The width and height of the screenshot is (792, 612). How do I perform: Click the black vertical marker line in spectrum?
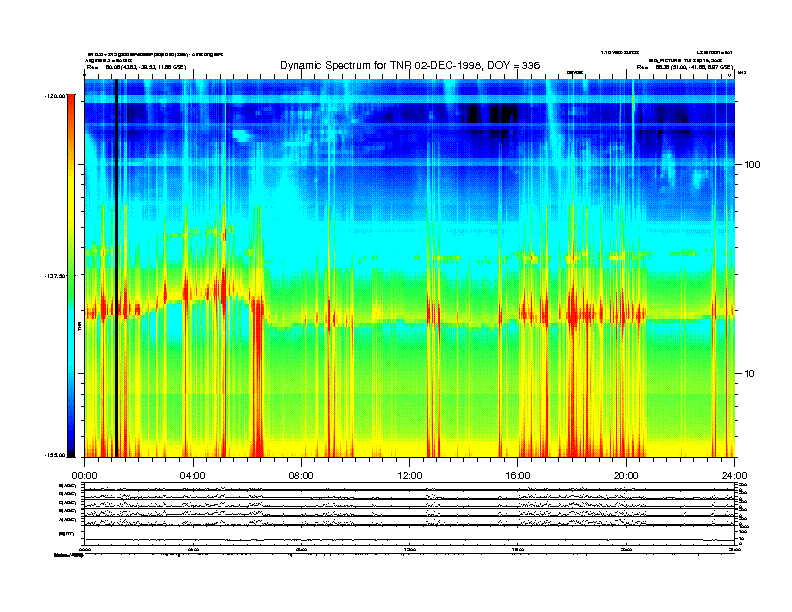[116, 268]
